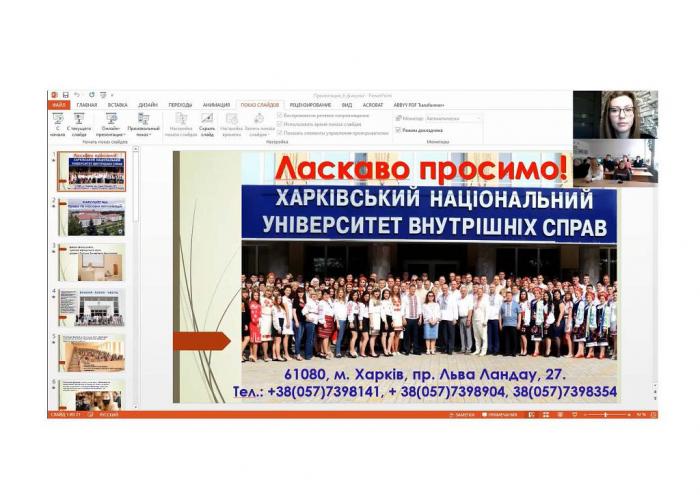Click the Save icon in quick access toolbar
The height and width of the screenshot is (495, 700).
coord(65,95)
